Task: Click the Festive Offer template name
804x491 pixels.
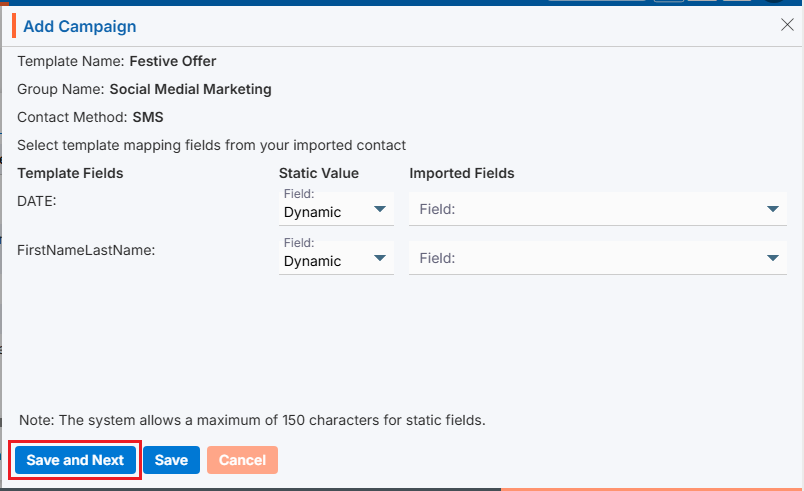Action: tap(173, 61)
